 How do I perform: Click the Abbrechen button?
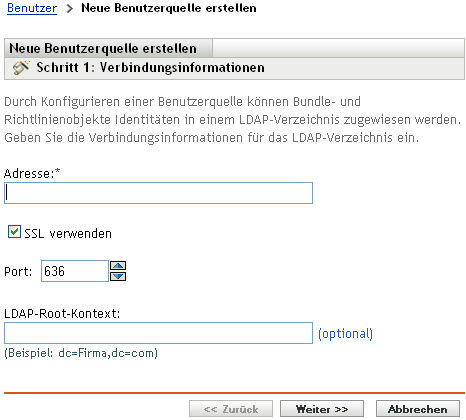pyautogui.click(x=418, y=409)
